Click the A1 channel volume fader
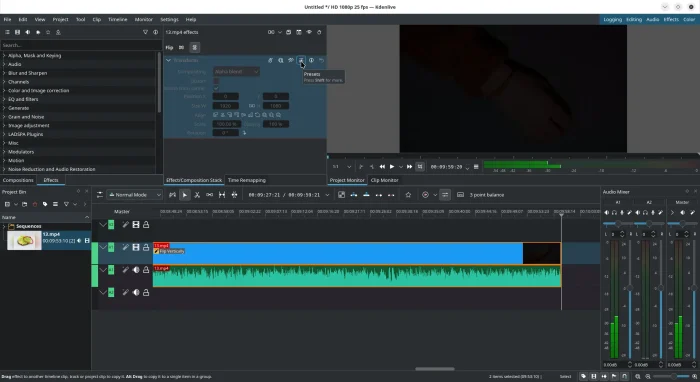 click(x=630, y=288)
